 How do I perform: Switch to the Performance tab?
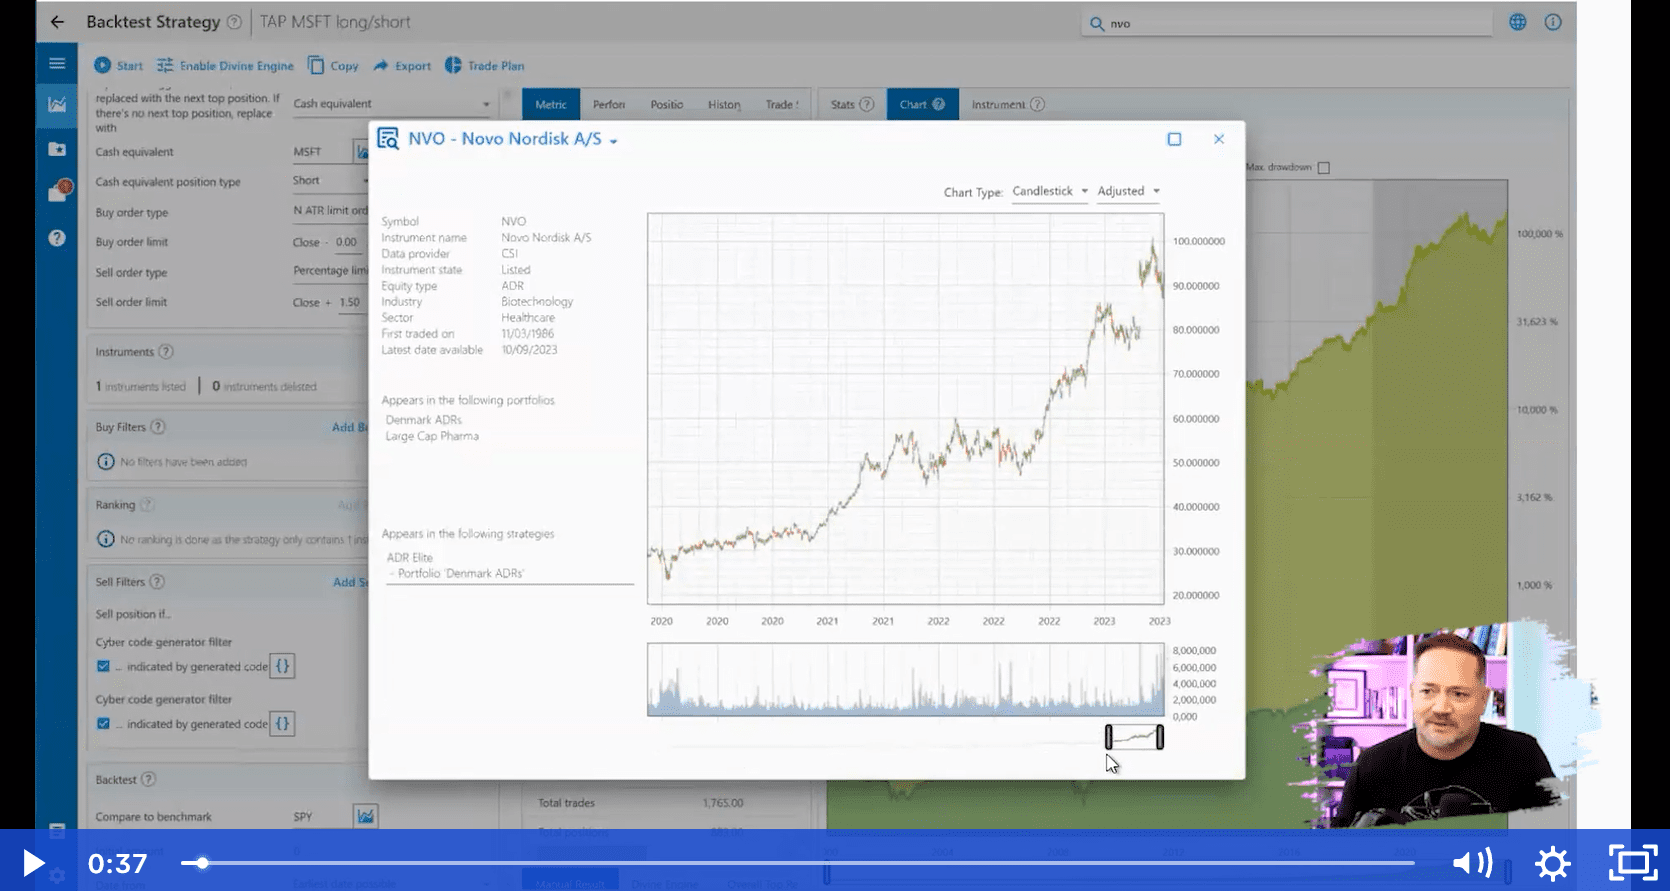[608, 104]
